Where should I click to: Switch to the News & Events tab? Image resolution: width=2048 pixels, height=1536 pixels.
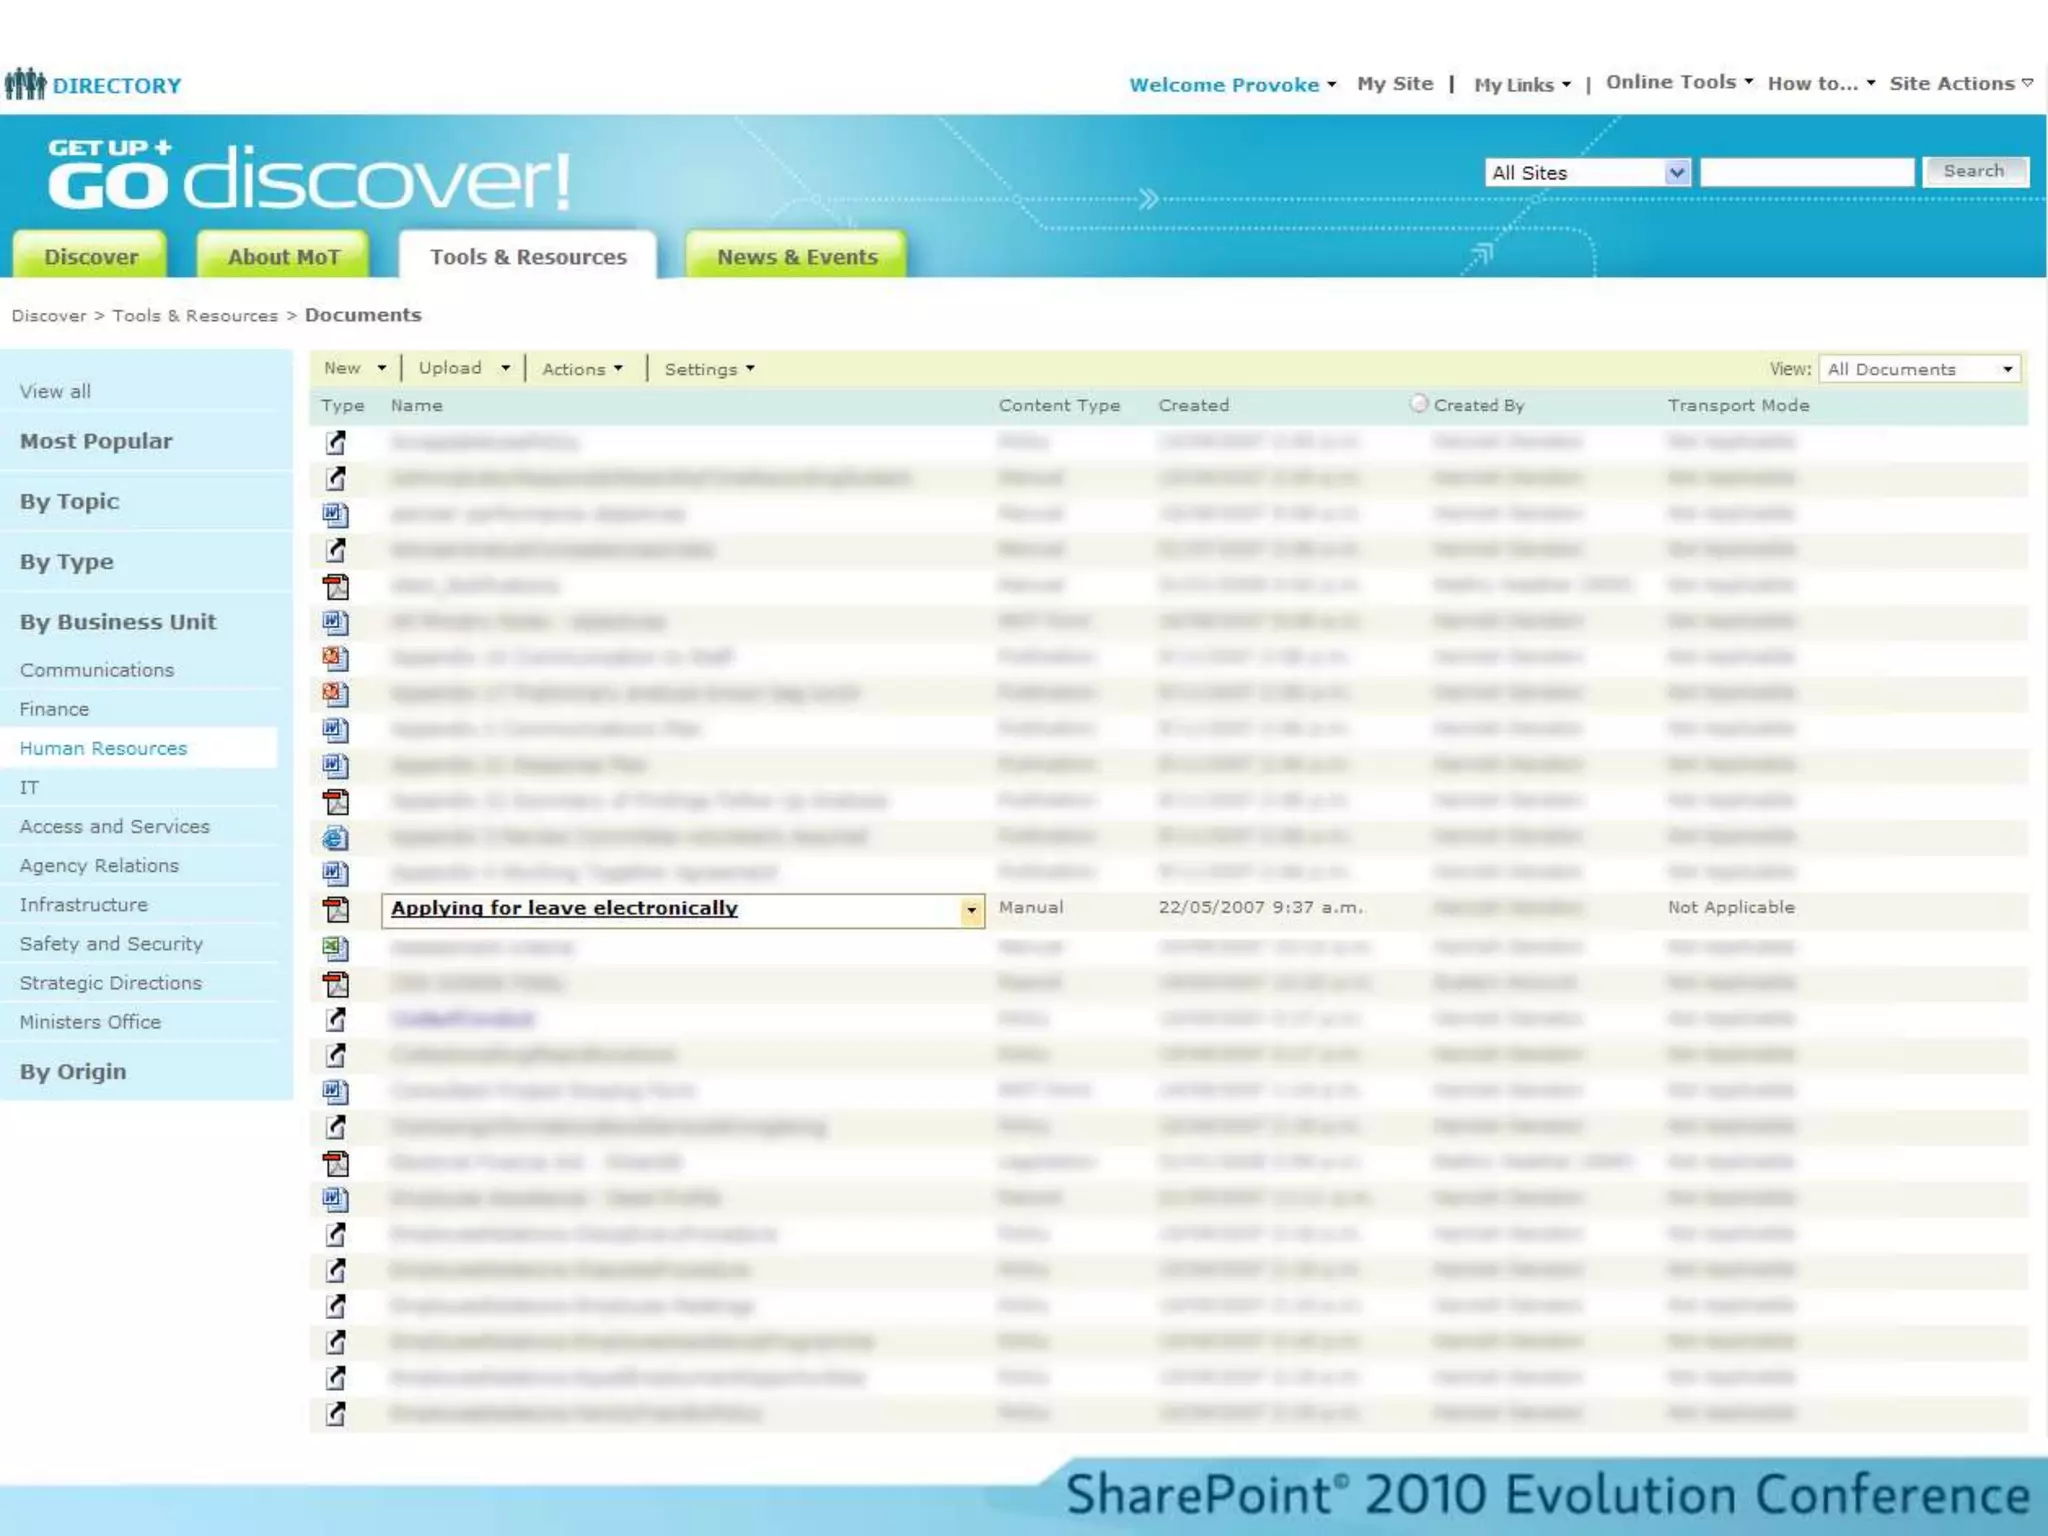796,257
